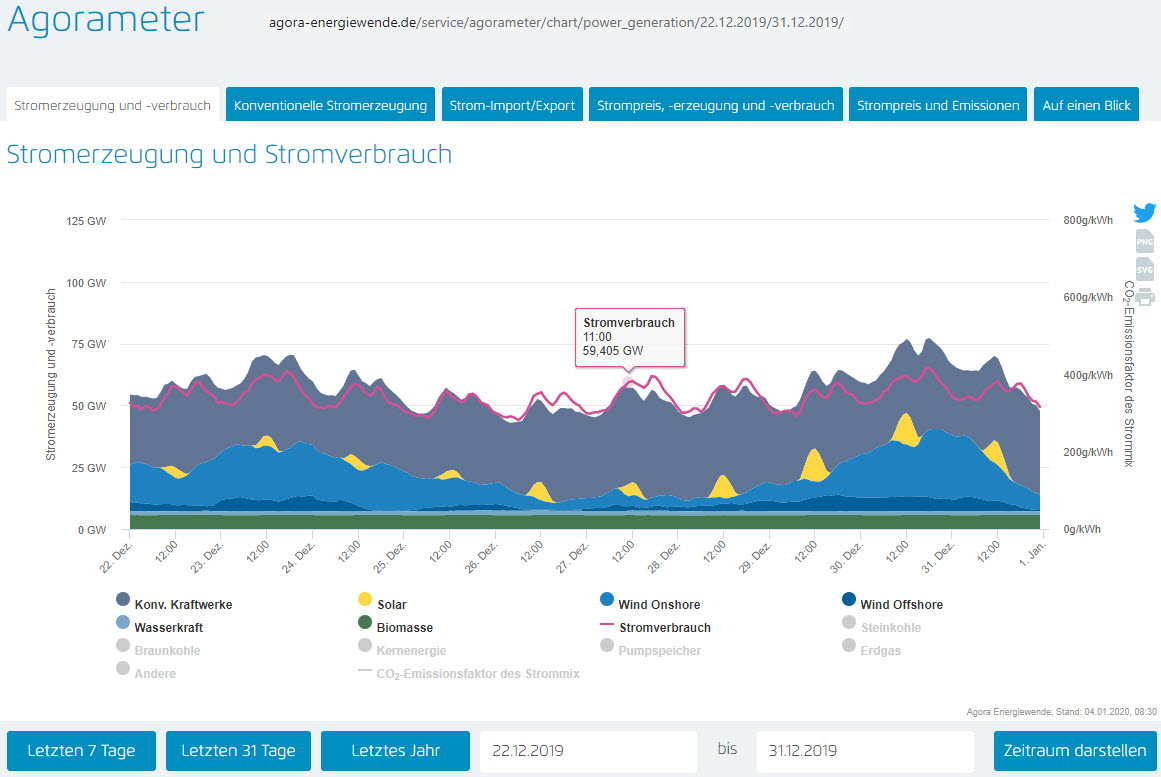Screen dimensions: 1161x777
Task: Print chart using printer icon
Action: click(x=1144, y=296)
